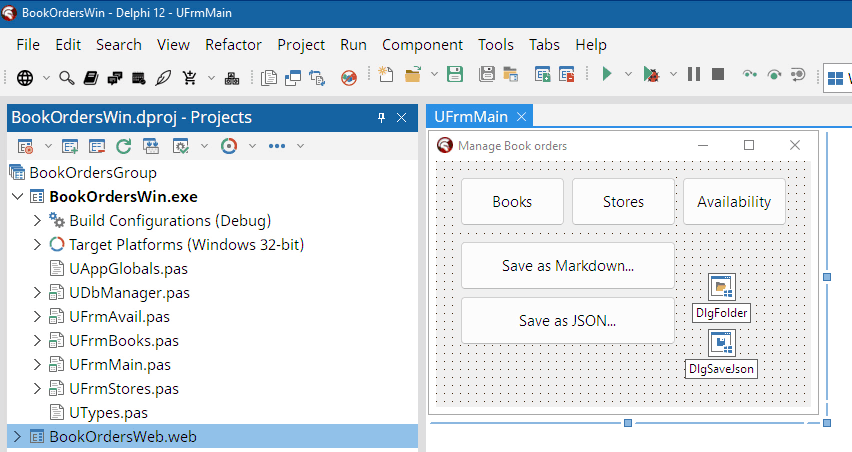Open the Tabs menu
Screen dimensions: 852x452
coord(544,45)
